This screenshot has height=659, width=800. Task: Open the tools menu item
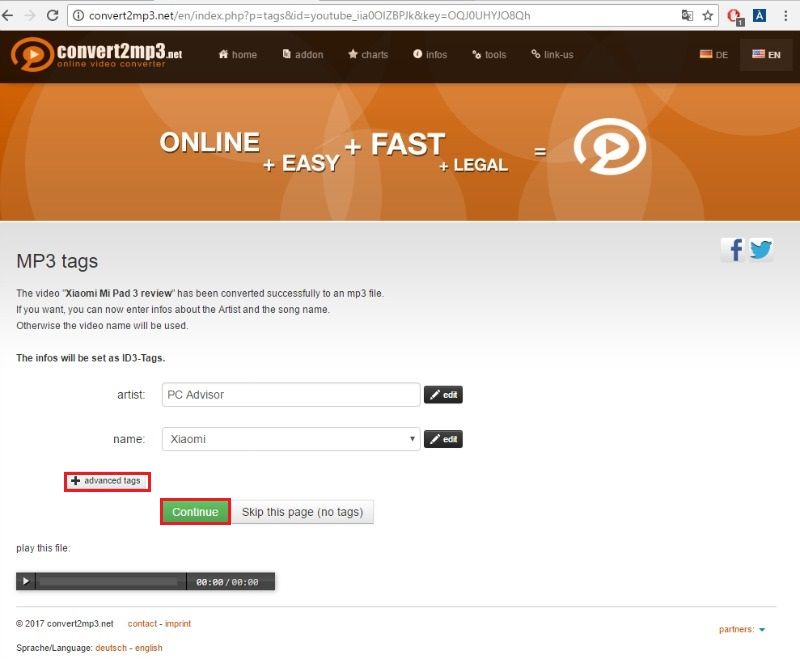click(489, 55)
